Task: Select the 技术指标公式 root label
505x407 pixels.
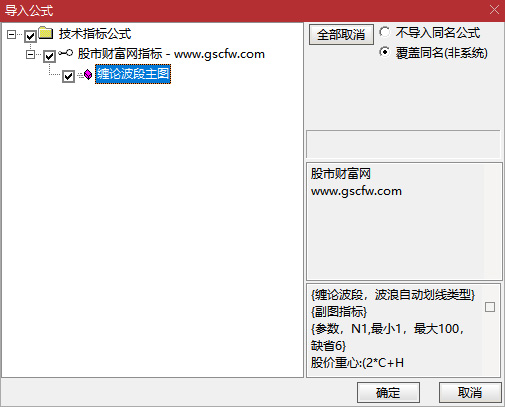Action: (95, 34)
